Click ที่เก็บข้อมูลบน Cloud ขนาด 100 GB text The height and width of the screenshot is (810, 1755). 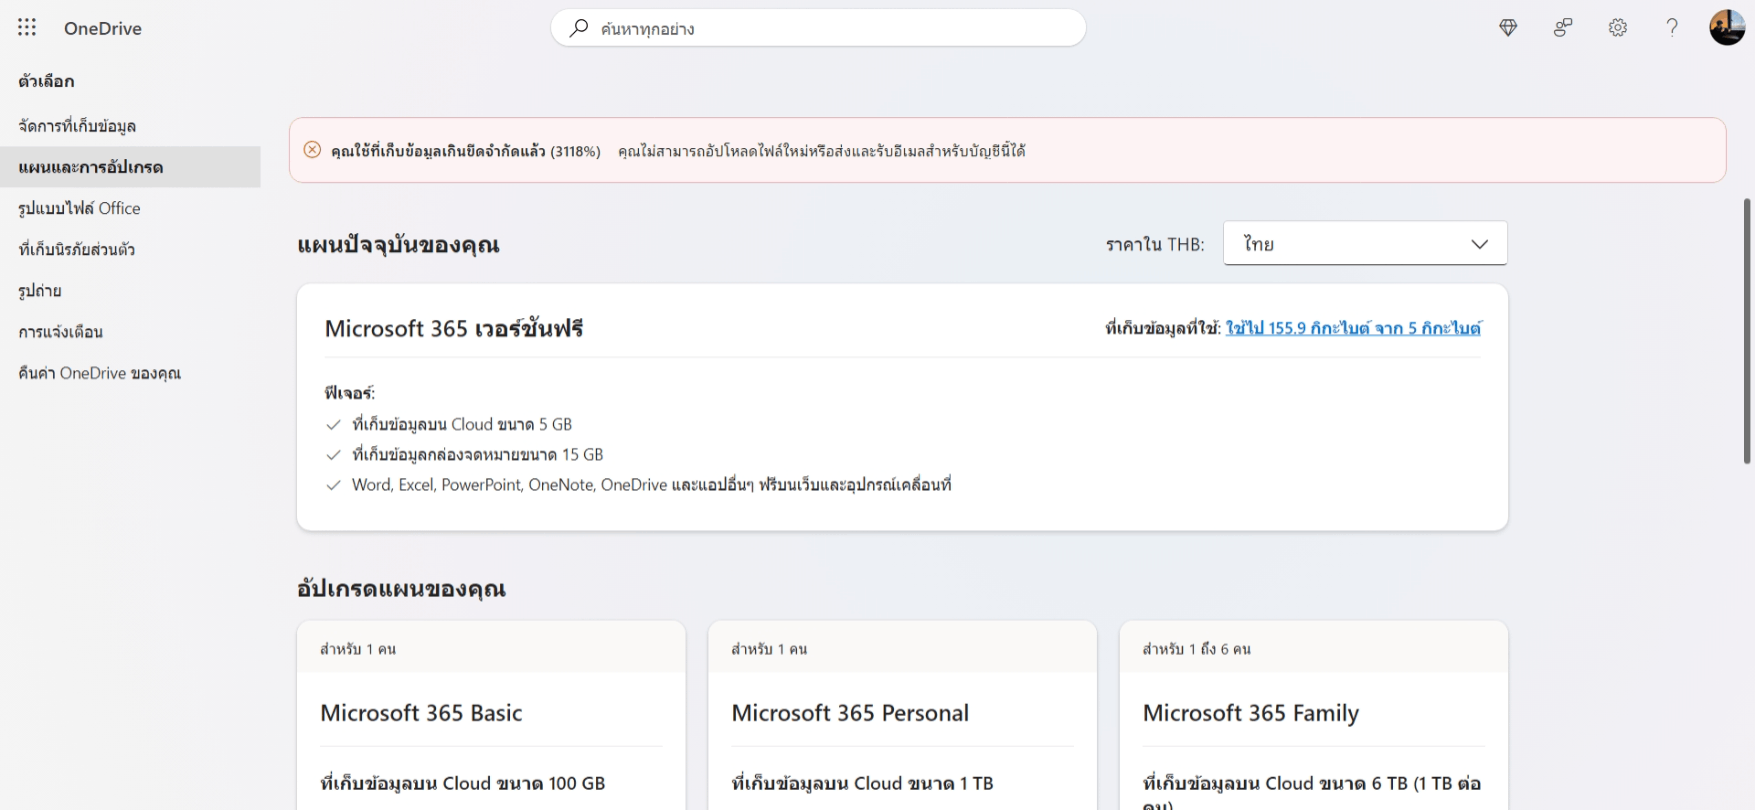(463, 783)
